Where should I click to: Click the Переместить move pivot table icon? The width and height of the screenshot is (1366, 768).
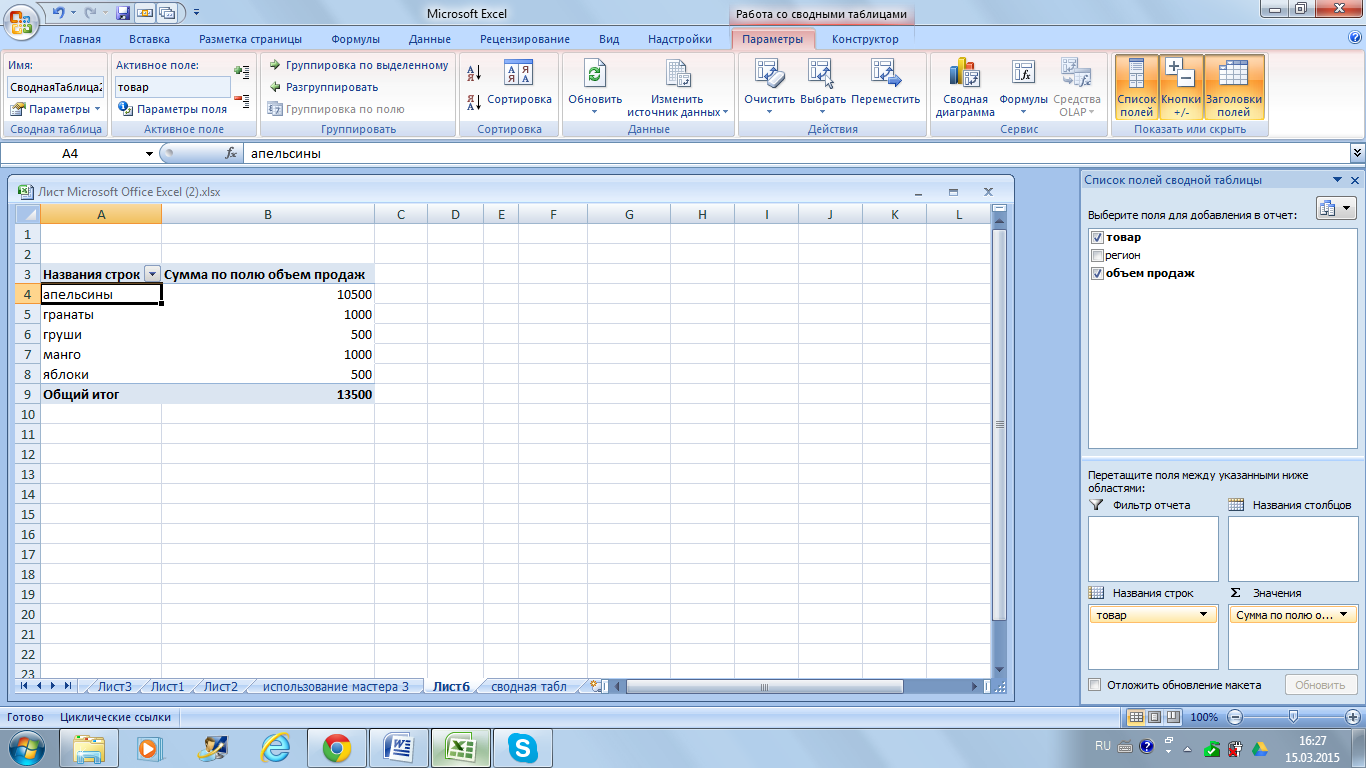tap(886, 82)
